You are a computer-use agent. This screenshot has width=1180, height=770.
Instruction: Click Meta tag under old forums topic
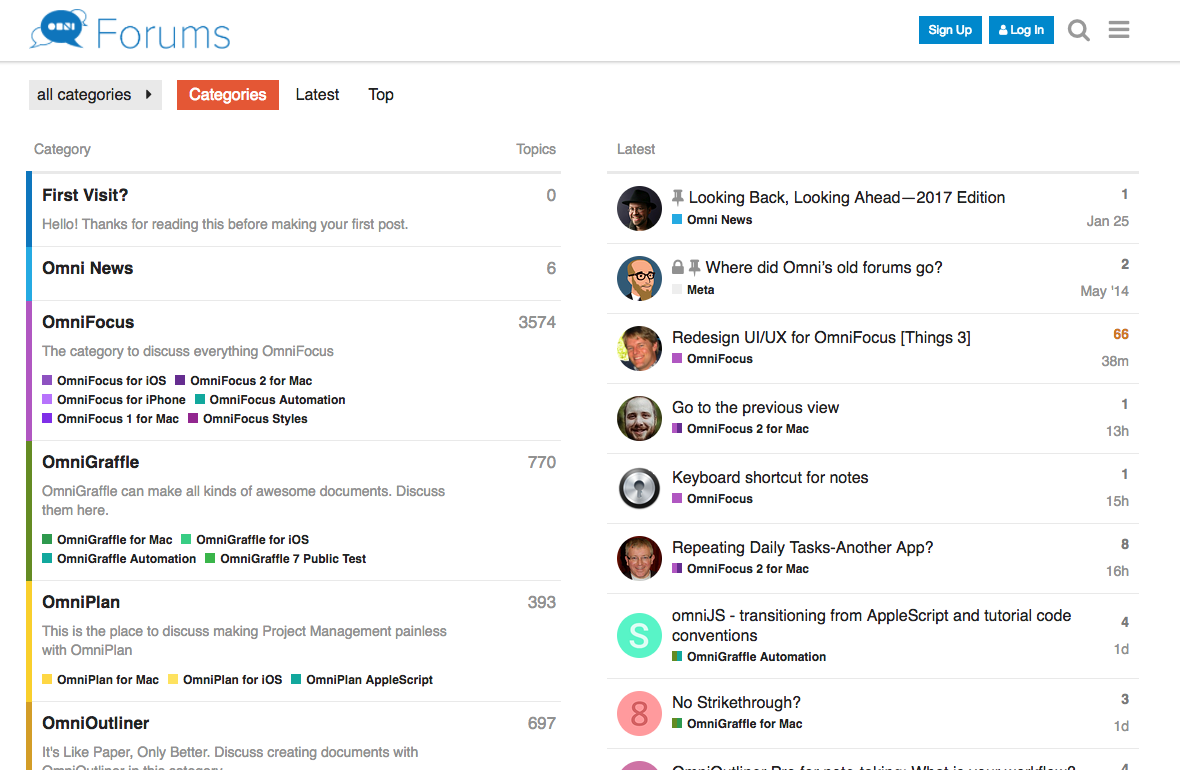click(693, 290)
